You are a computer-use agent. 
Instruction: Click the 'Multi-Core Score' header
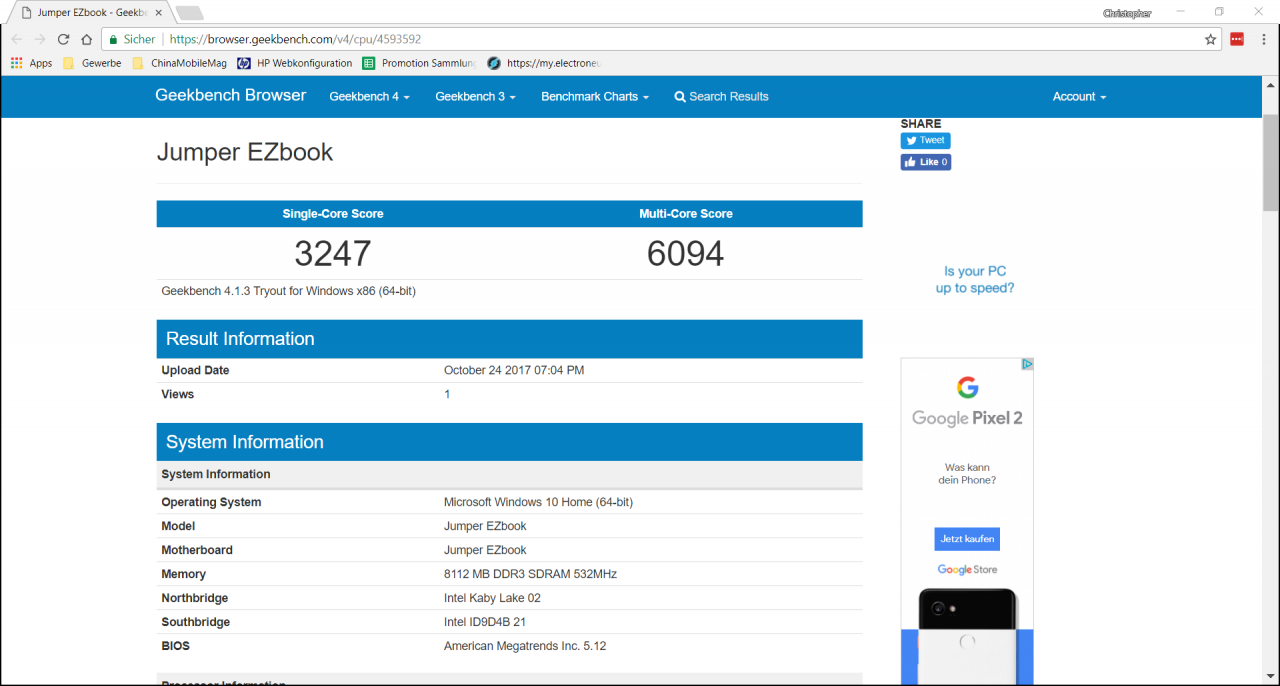click(686, 214)
